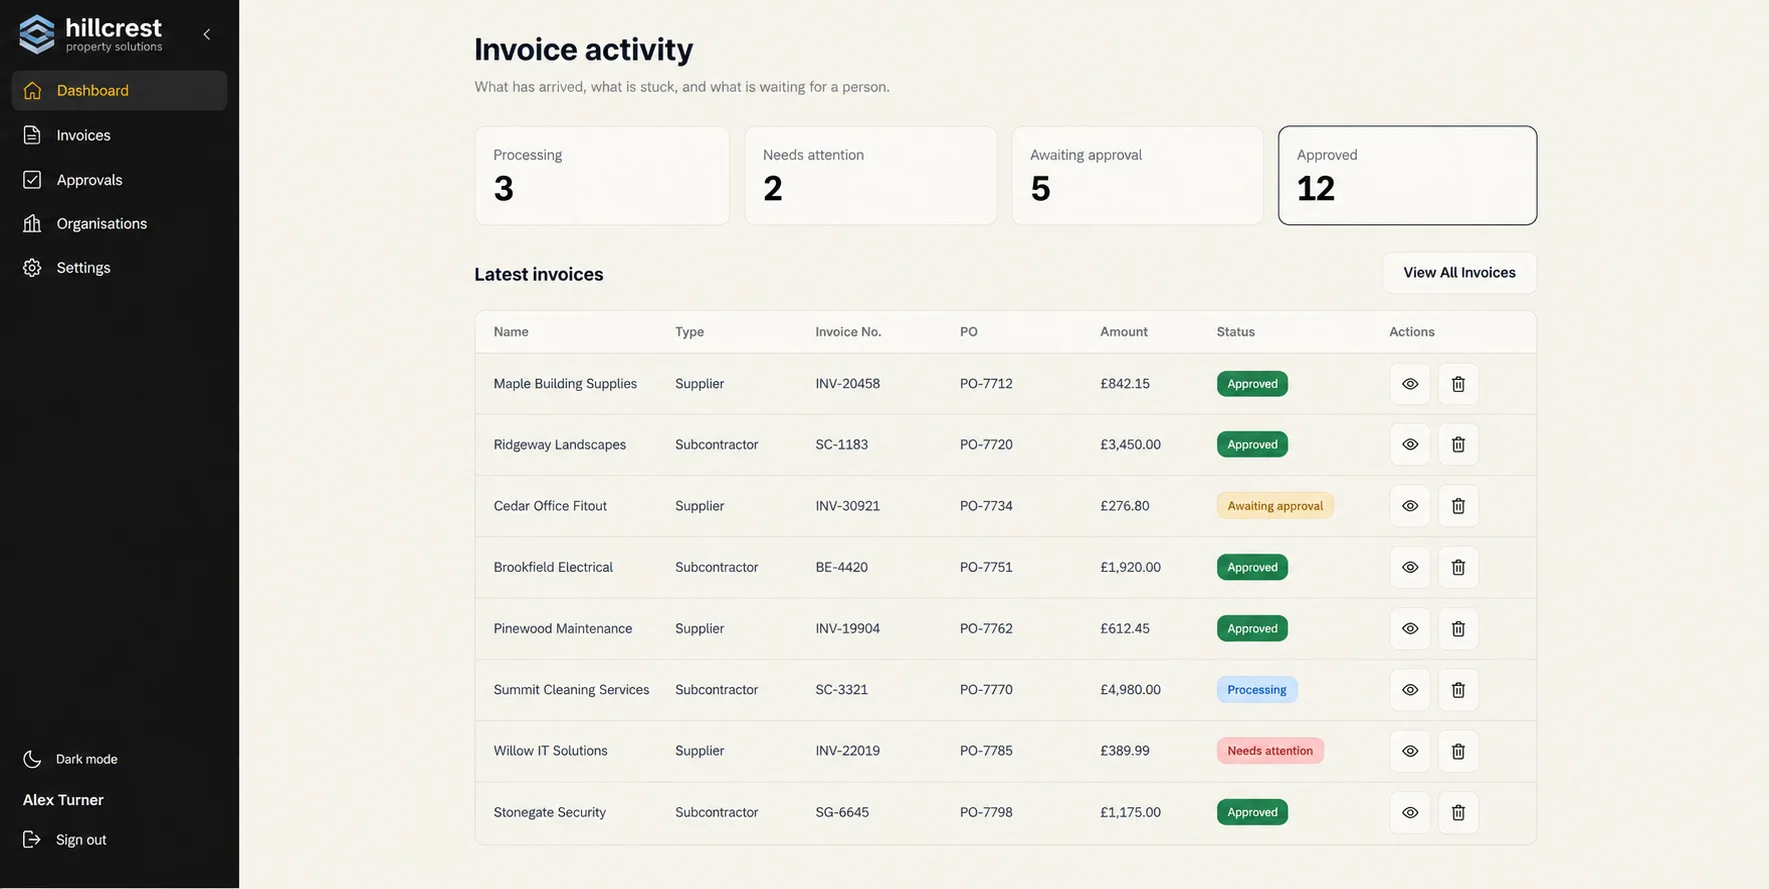View the Brookfield Electrical invoice
The height and width of the screenshot is (889, 1769).
pos(1410,567)
